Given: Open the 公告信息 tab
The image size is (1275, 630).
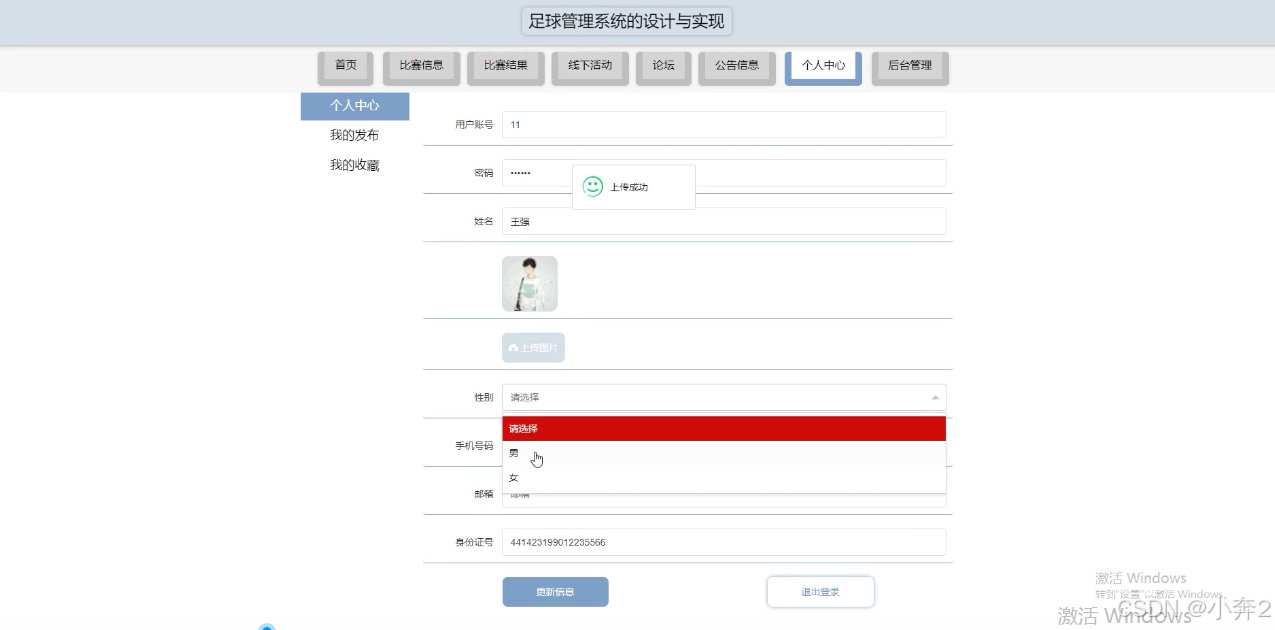Looking at the screenshot, I should [737, 66].
